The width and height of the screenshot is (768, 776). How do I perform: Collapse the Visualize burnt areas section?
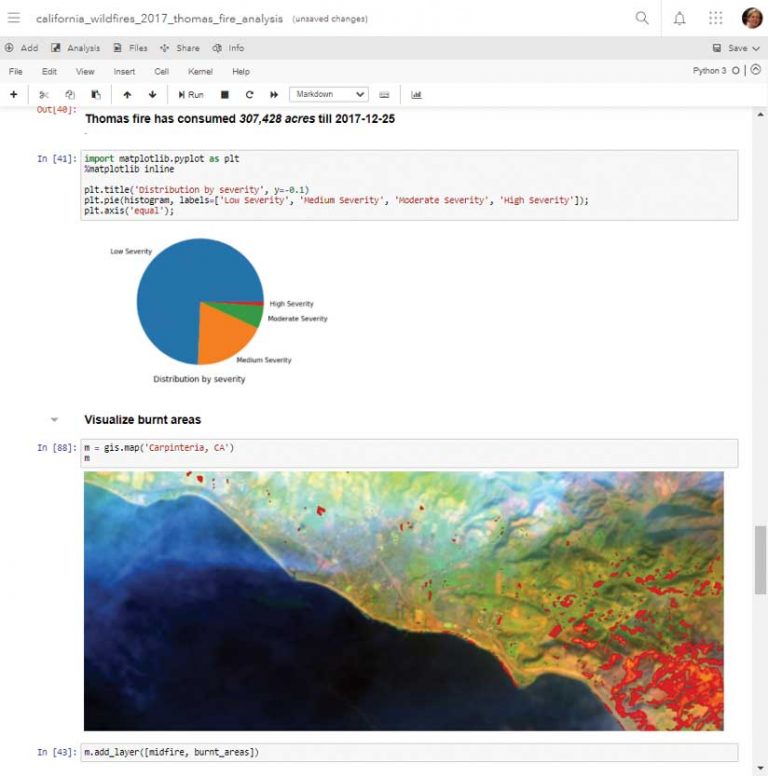point(54,420)
